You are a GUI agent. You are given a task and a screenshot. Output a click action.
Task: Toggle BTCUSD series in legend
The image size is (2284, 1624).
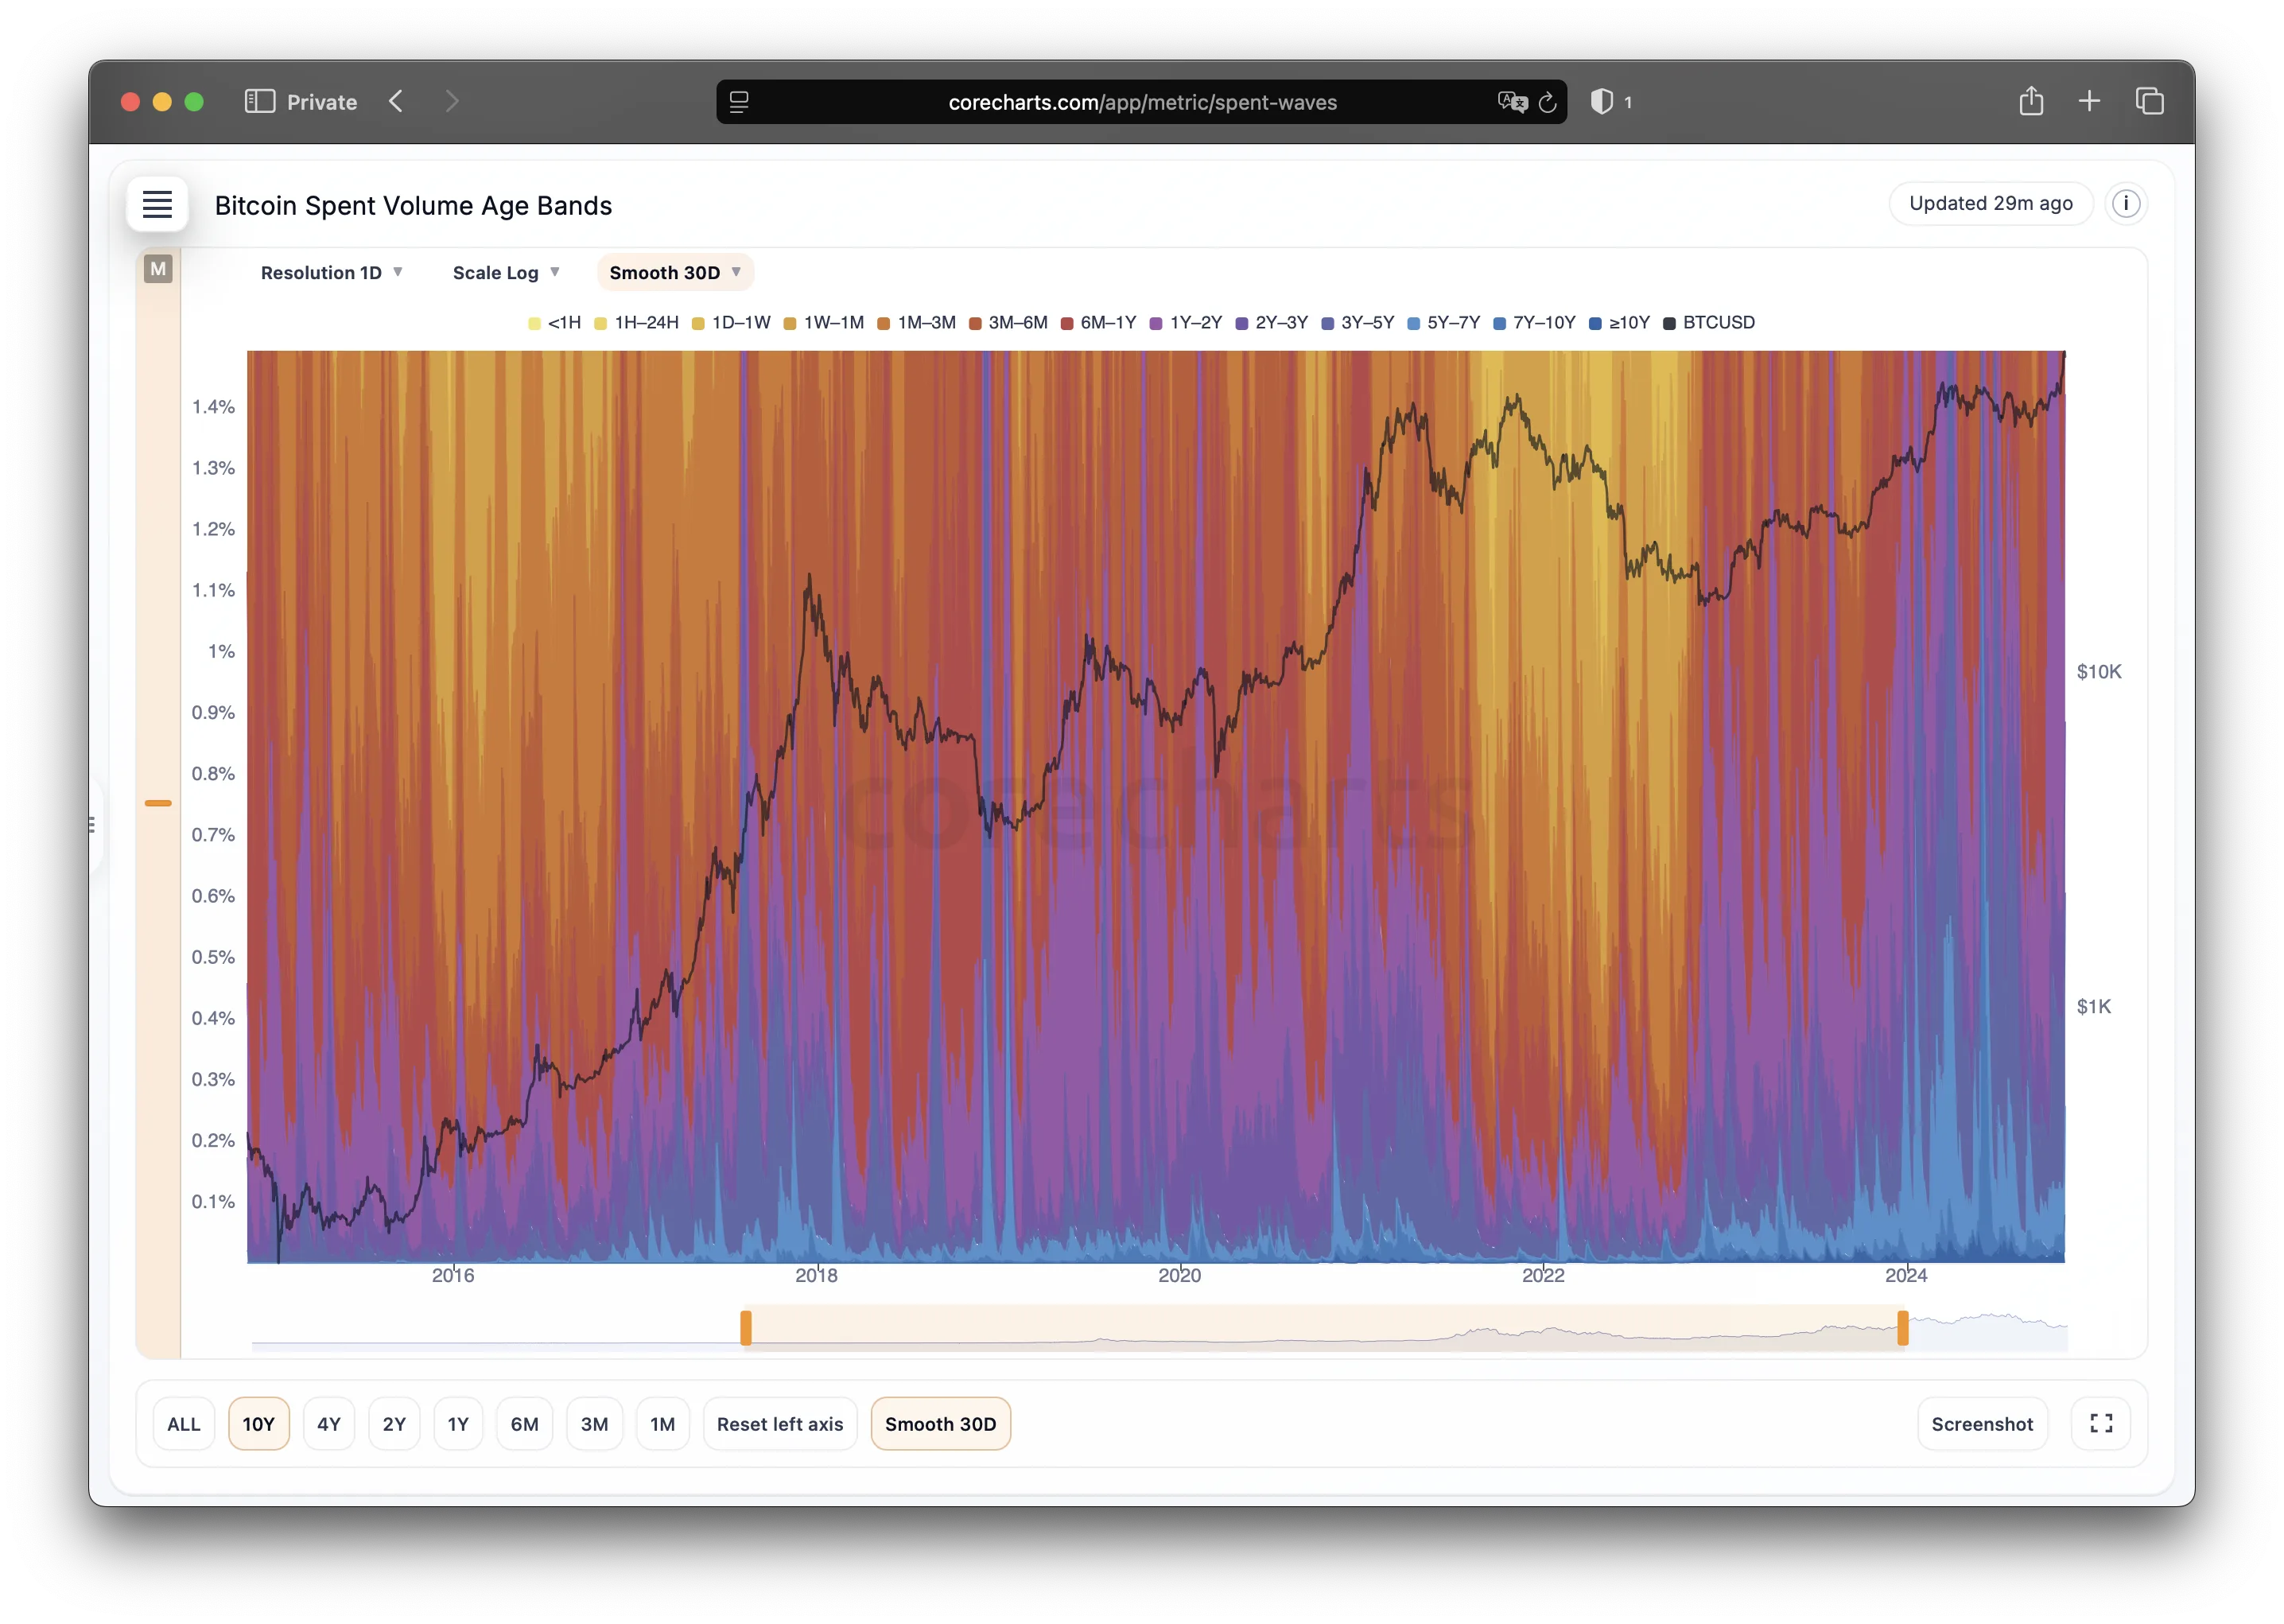tap(1709, 323)
